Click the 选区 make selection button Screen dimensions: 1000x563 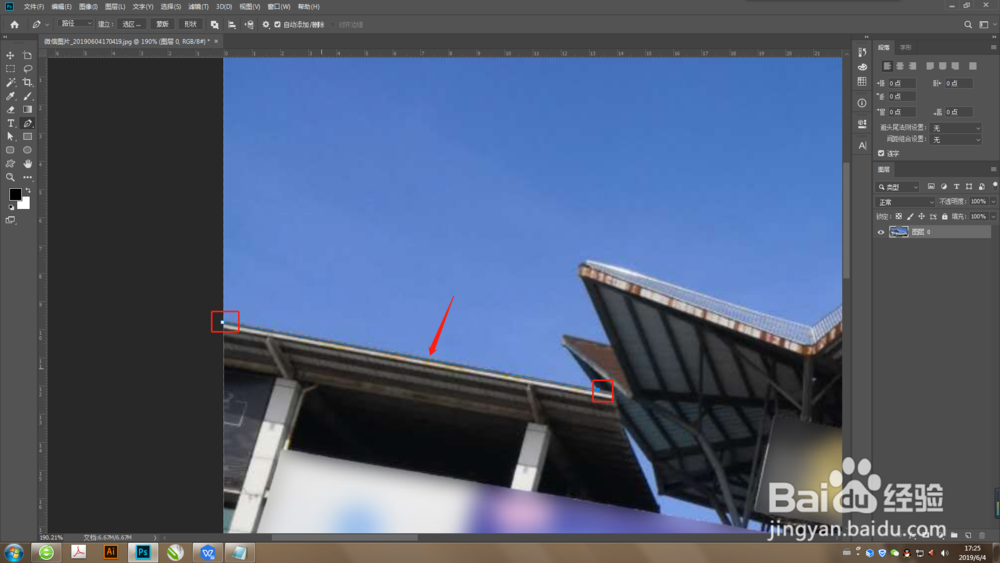(132, 24)
